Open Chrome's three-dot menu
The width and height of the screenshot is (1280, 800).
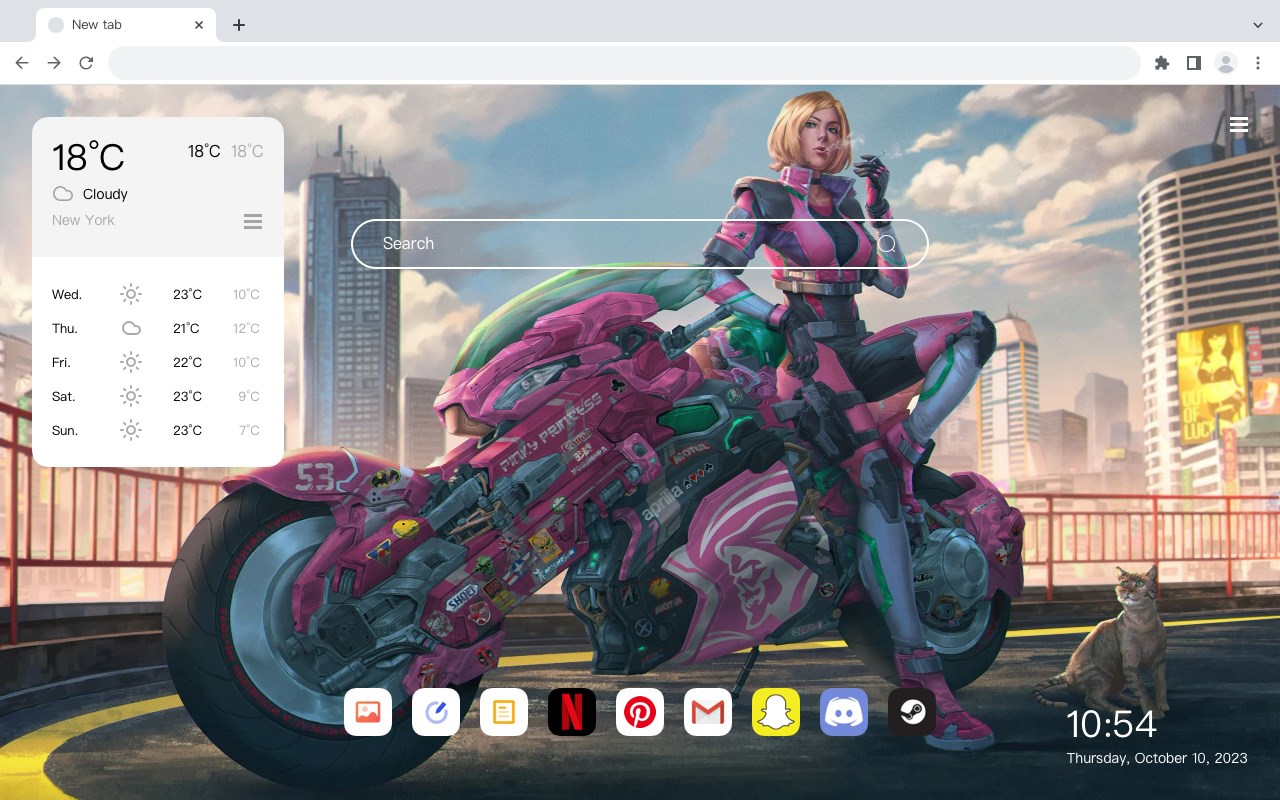[1258, 63]
